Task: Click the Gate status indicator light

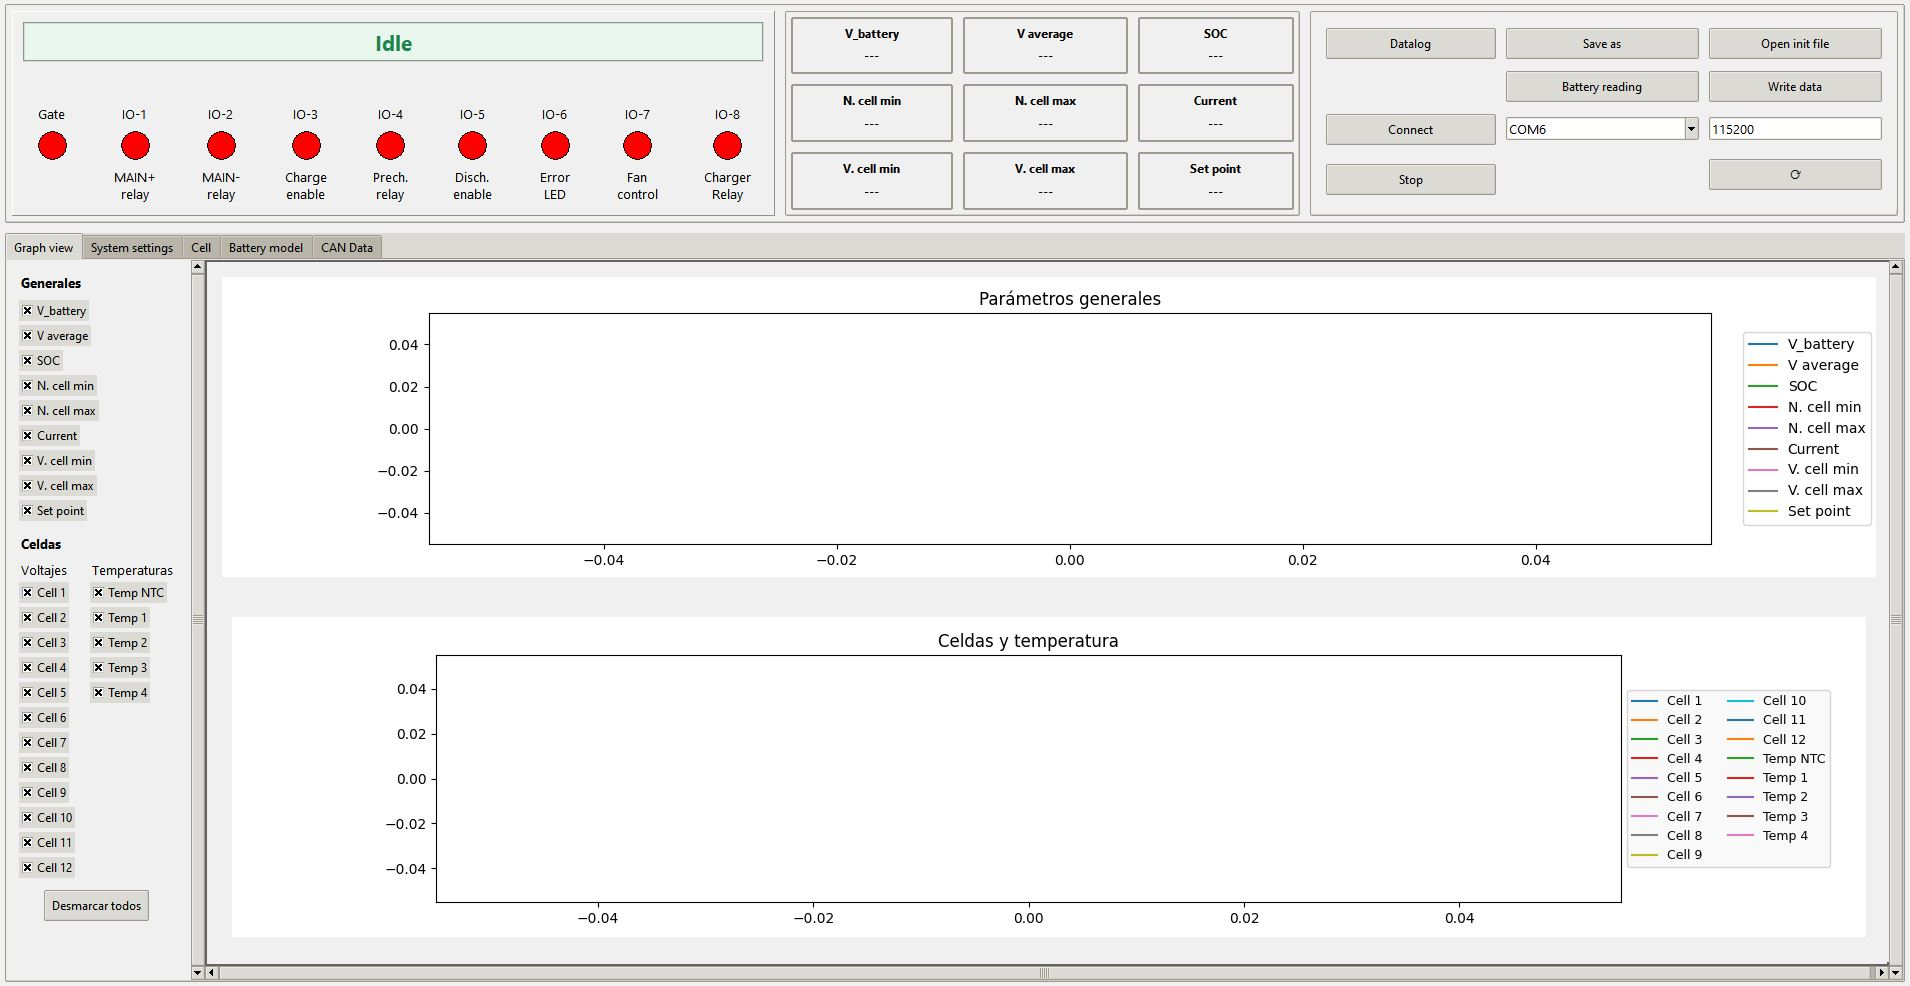Action: click(51, 146)
